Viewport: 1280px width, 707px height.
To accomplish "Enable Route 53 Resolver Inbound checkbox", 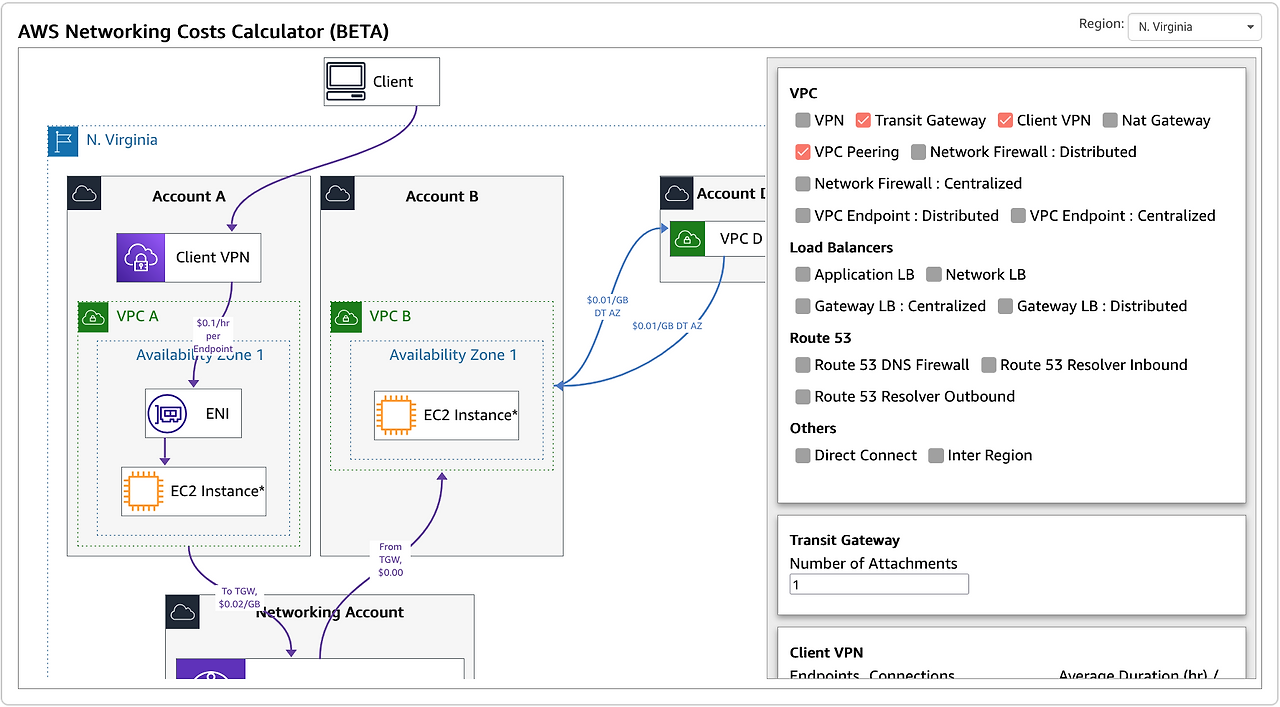I will [989, 365].
